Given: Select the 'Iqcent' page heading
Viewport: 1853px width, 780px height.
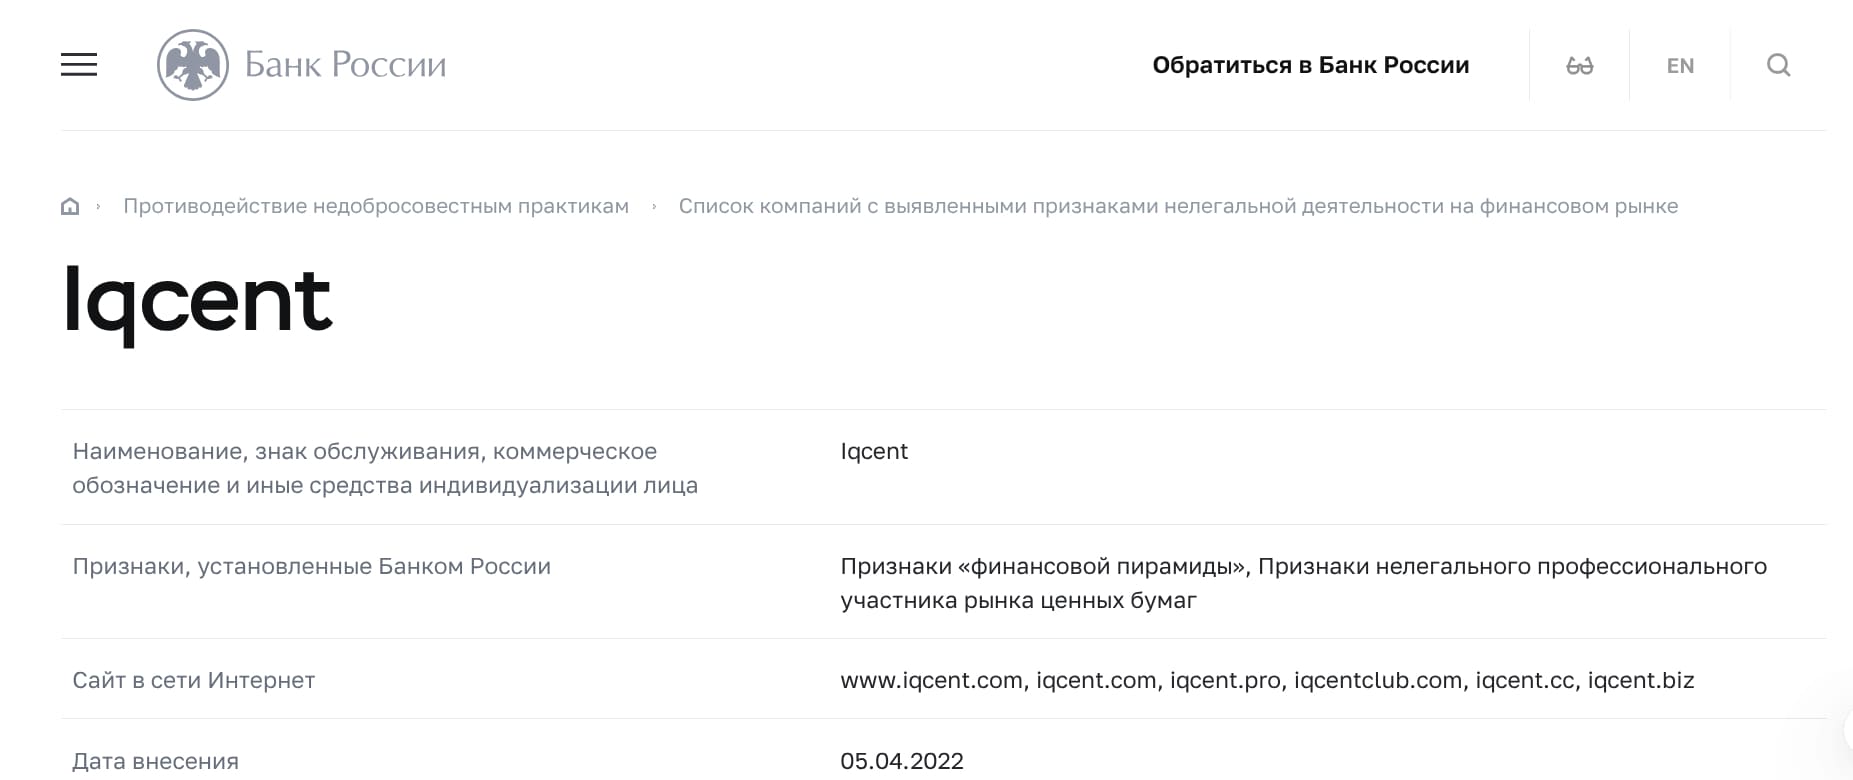Looking at the screenshot, I should coord(197,300).
